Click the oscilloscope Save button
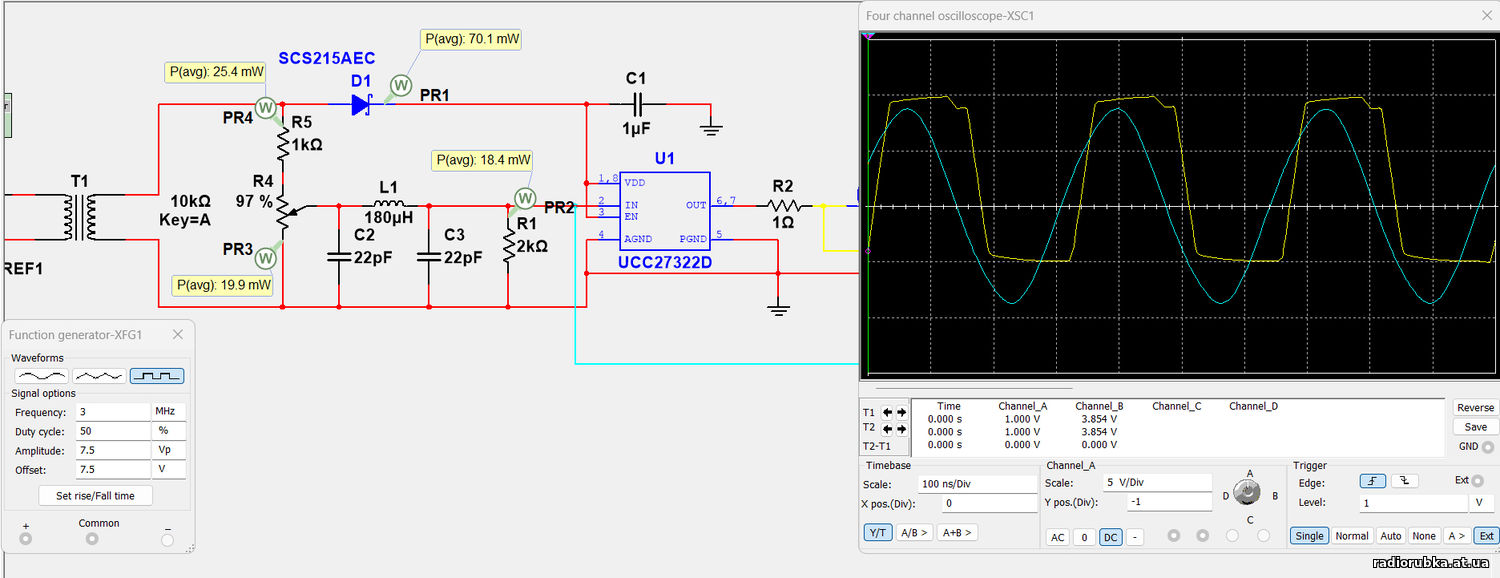Screen dimensions: 1500x578 [x=1475, y=427]
